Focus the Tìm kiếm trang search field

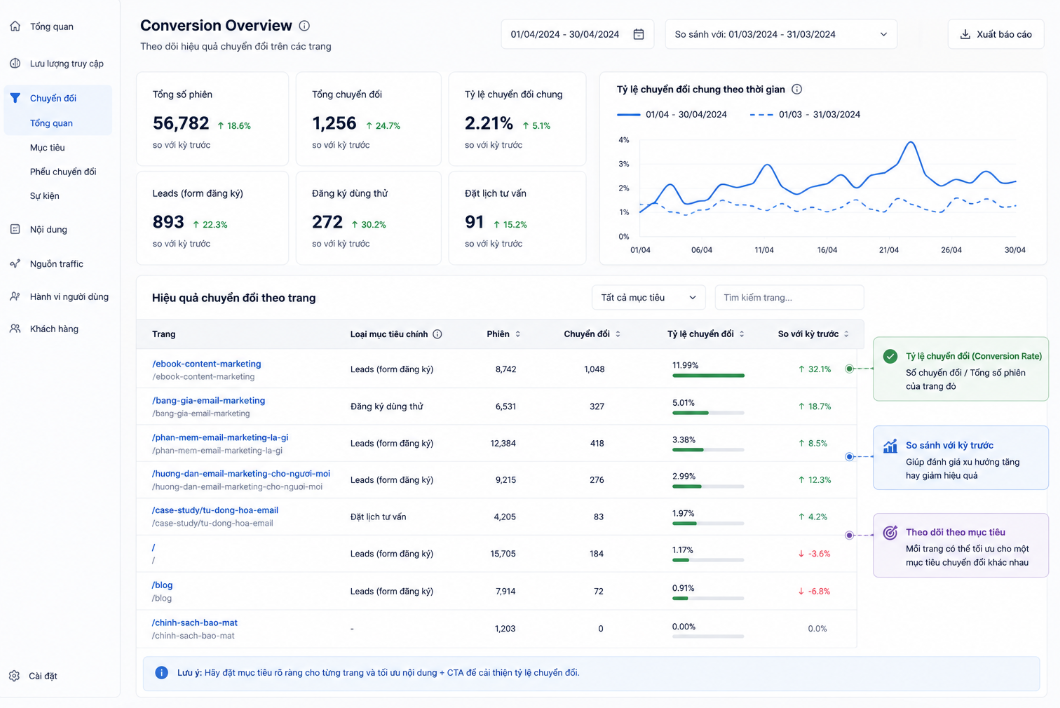pos(789,298)
